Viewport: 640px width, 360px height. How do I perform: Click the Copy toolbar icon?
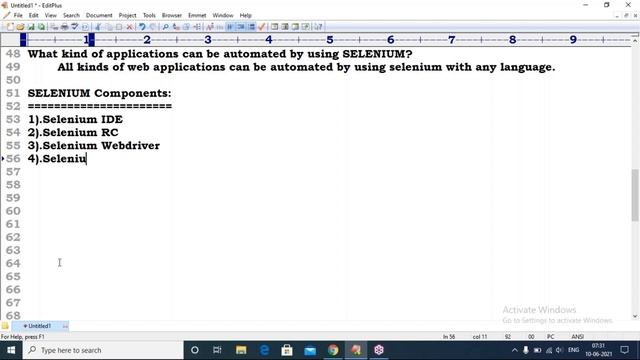[x=109, y=27]
